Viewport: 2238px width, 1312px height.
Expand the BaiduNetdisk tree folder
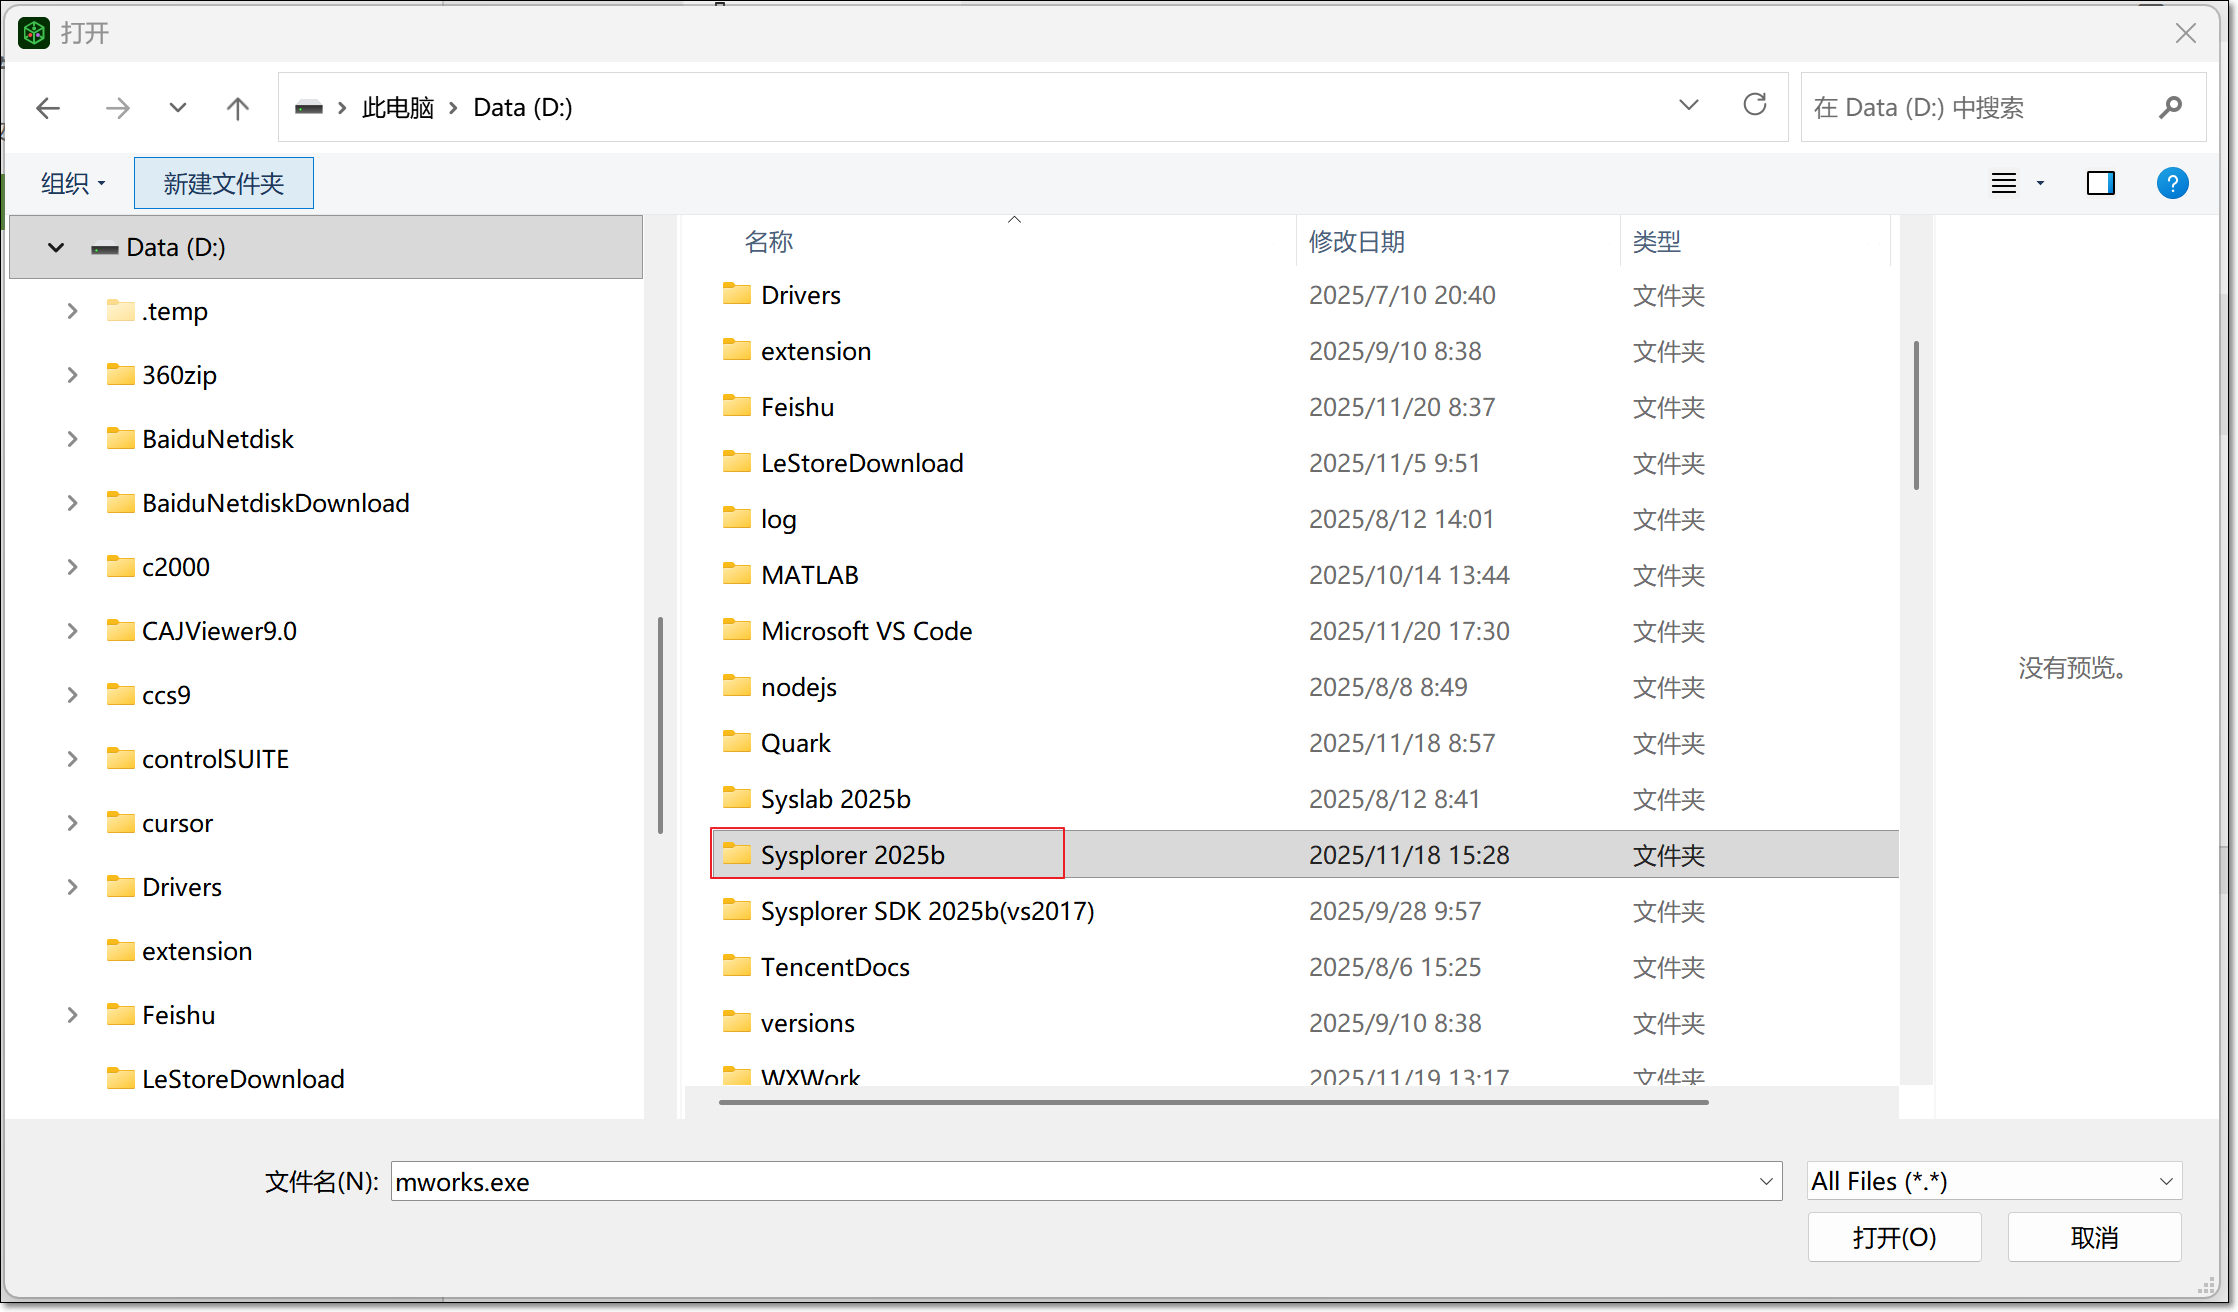(72, 439)
